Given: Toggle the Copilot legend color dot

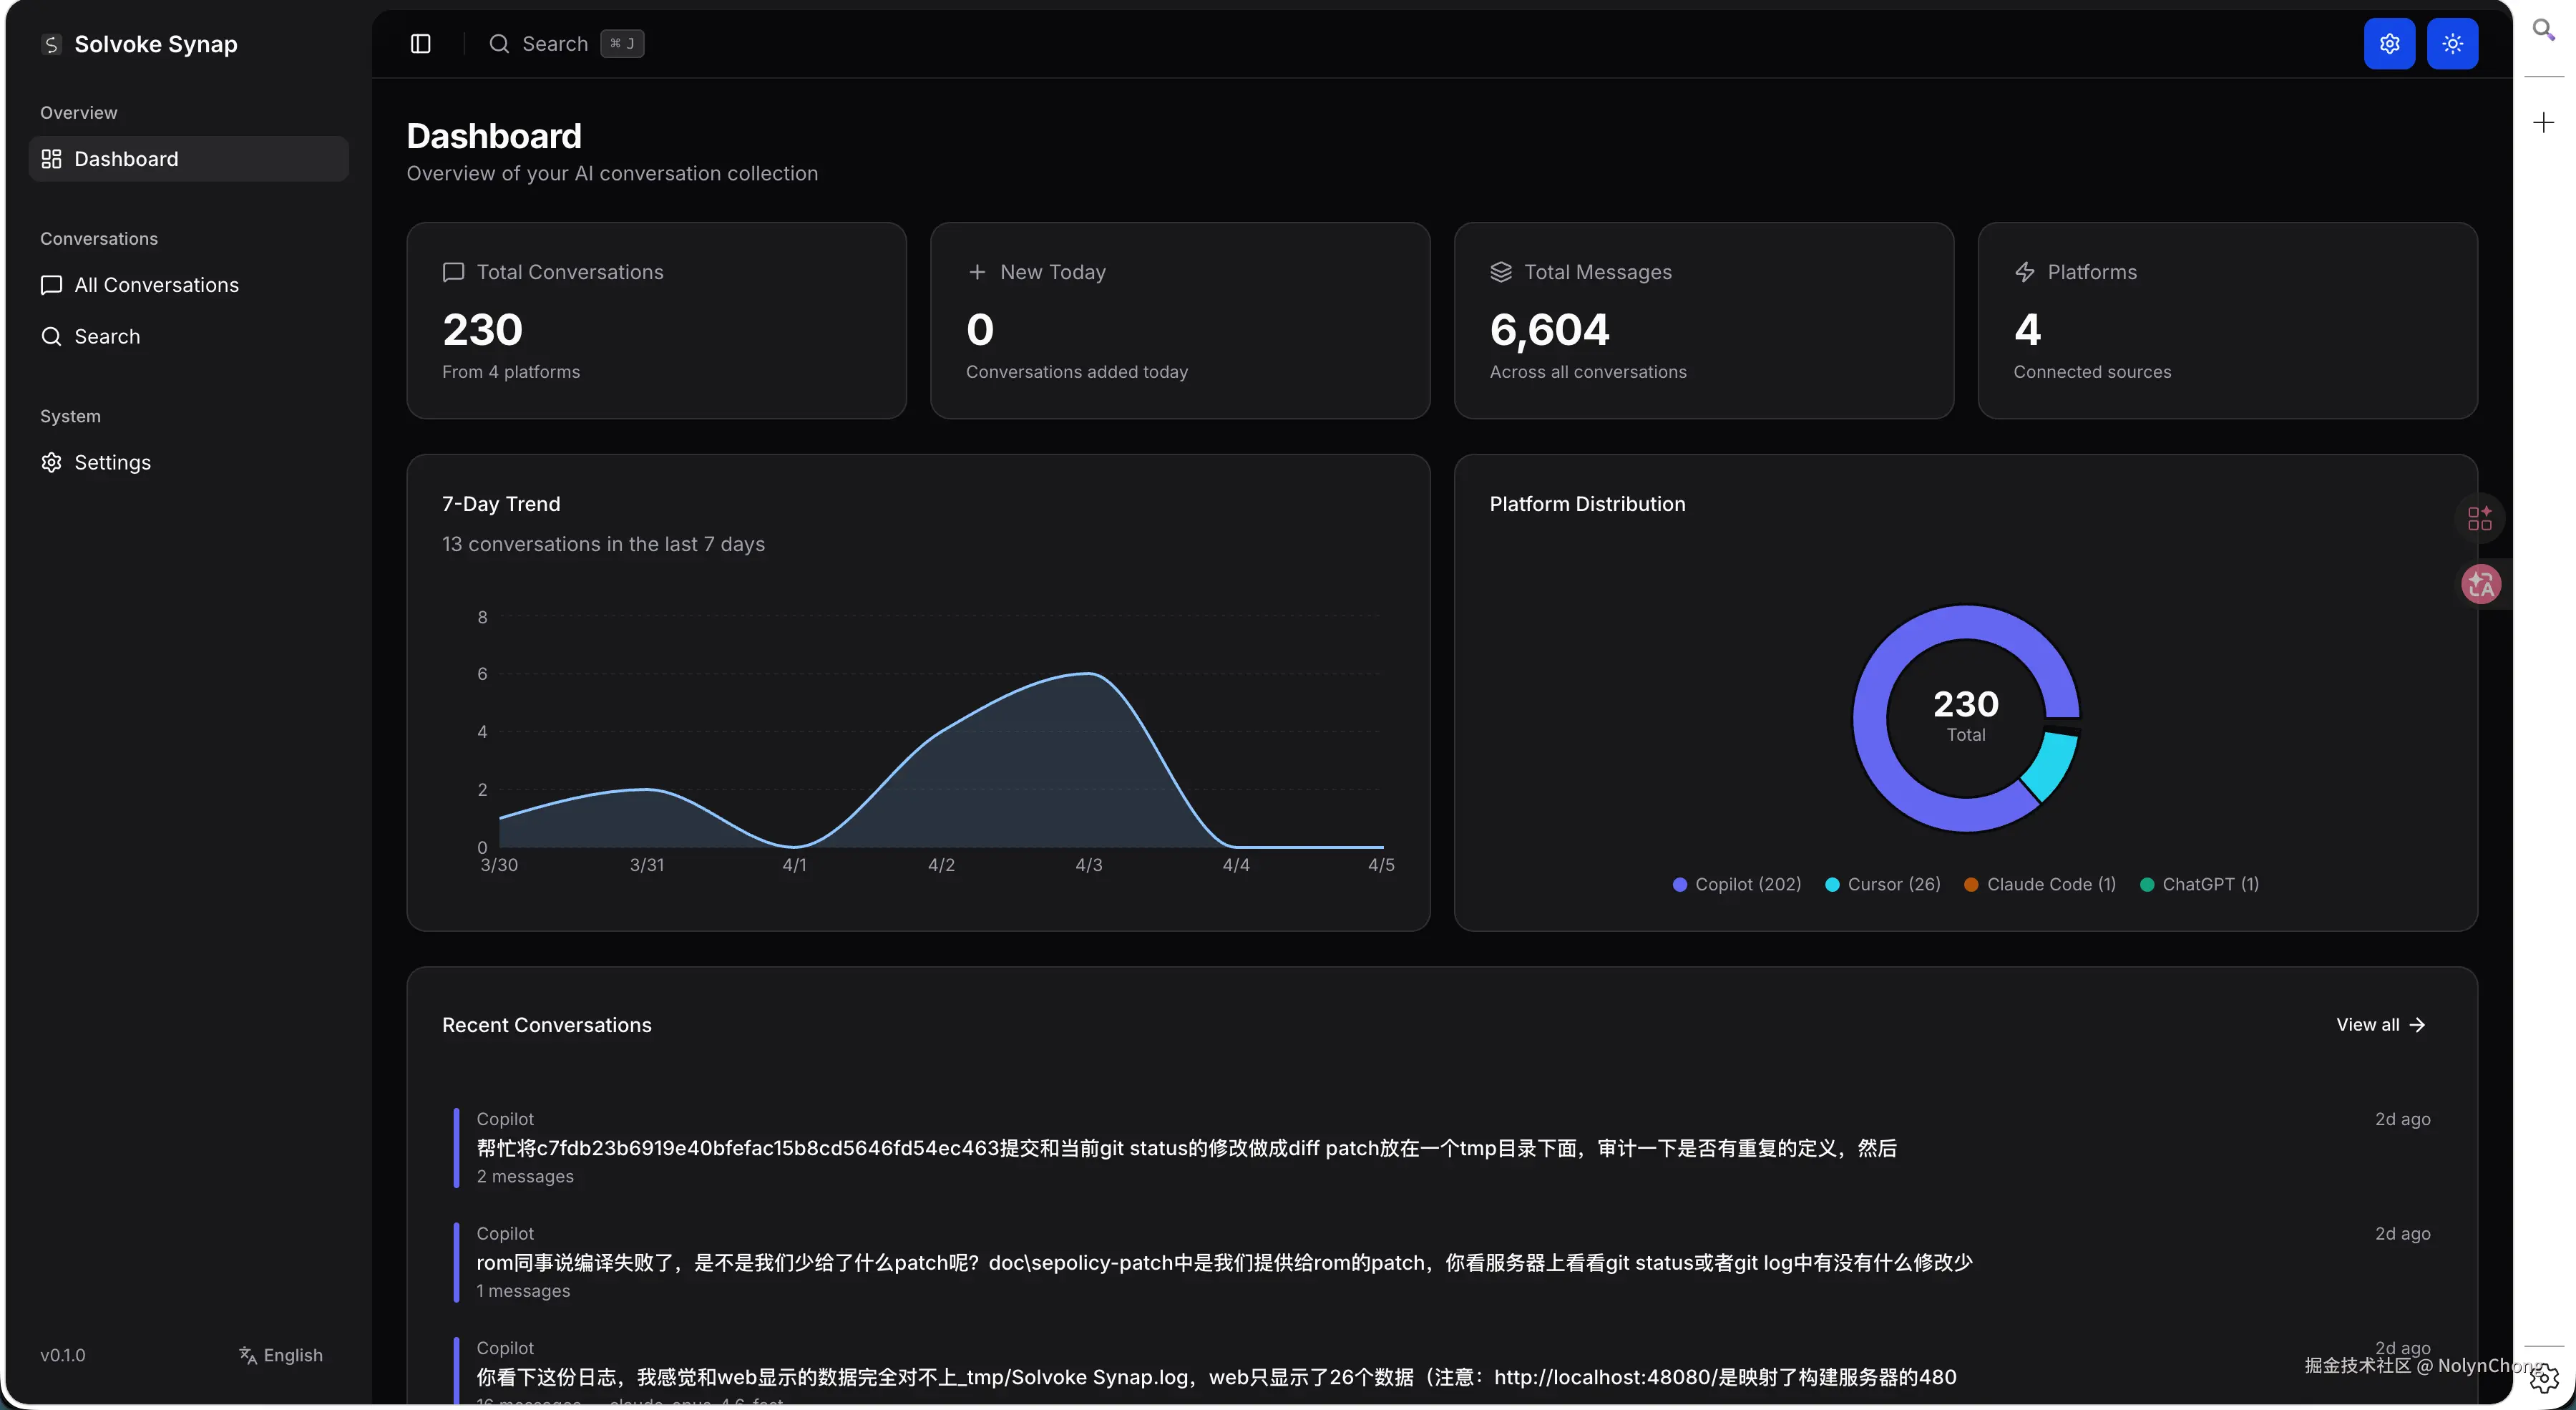Looking at the screenshot, I should [x=1680, y=885].
